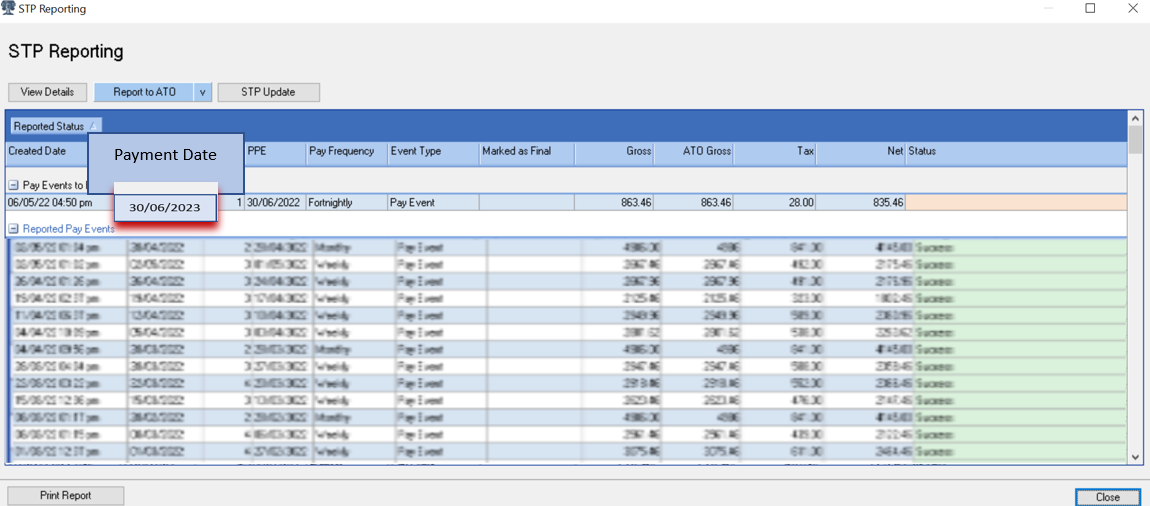Collapse the Reported Pay Events group
The image size is (1150, 506).
click(x=13, y=229)
